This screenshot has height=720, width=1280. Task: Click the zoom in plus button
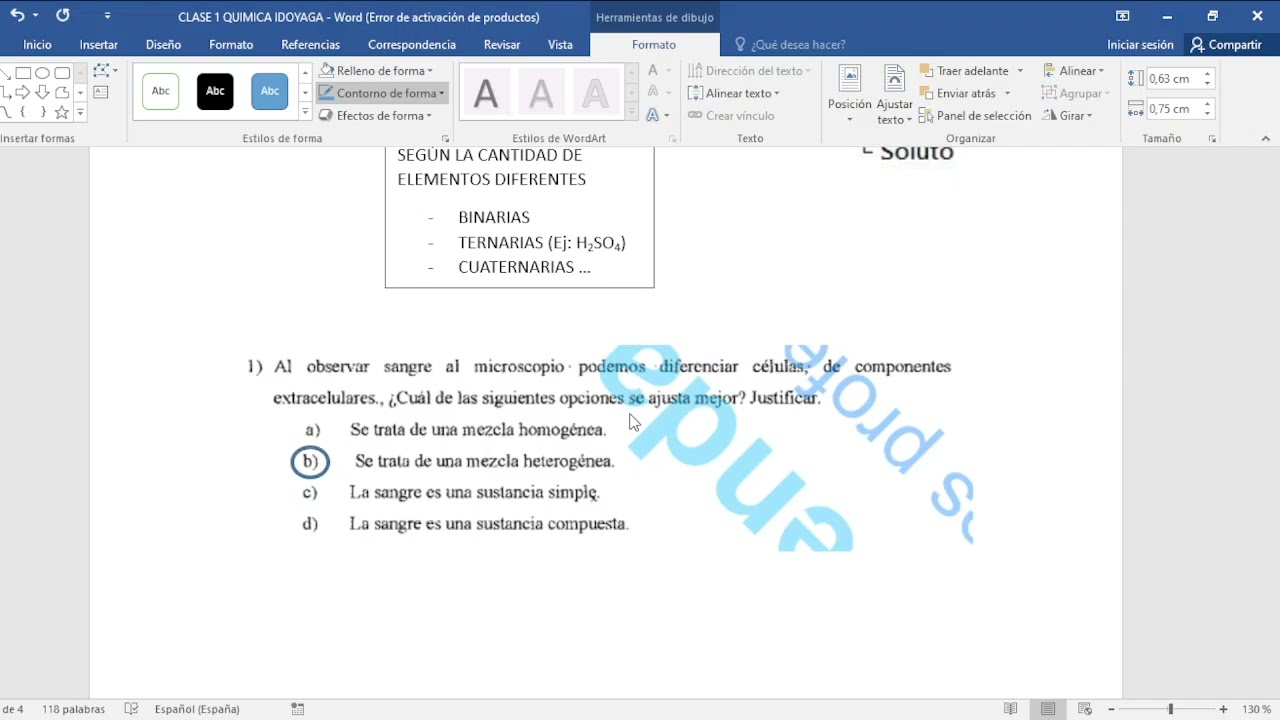click(x=1223, y=709)
